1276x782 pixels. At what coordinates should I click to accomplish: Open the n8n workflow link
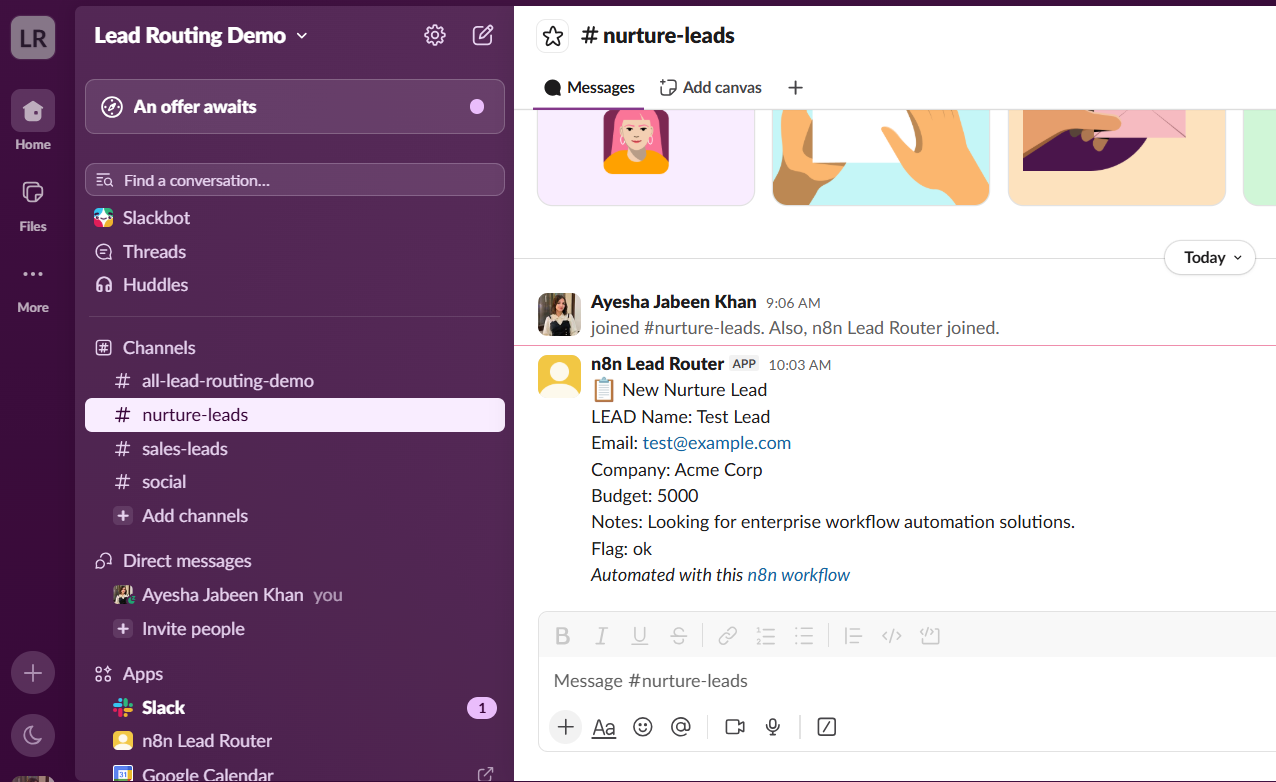tap(799, 575)
